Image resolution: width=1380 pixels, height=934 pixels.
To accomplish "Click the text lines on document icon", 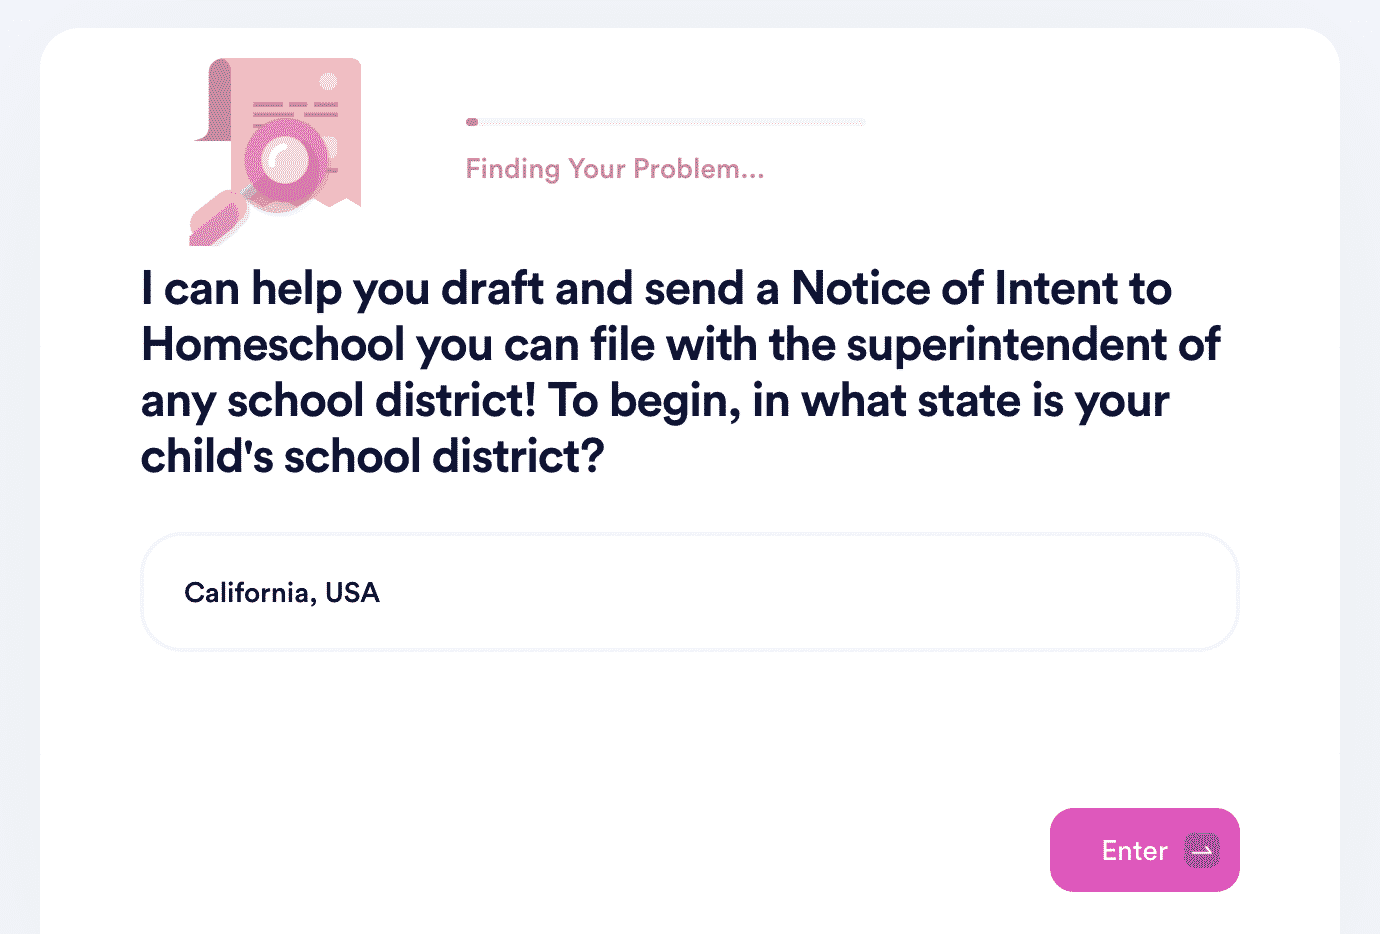I will 295,109.
